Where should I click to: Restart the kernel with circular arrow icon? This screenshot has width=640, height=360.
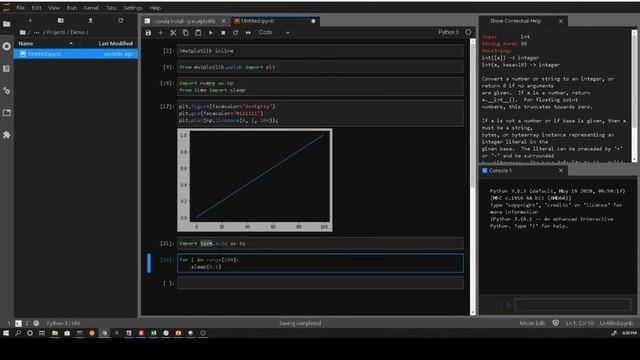coord(236,33)
